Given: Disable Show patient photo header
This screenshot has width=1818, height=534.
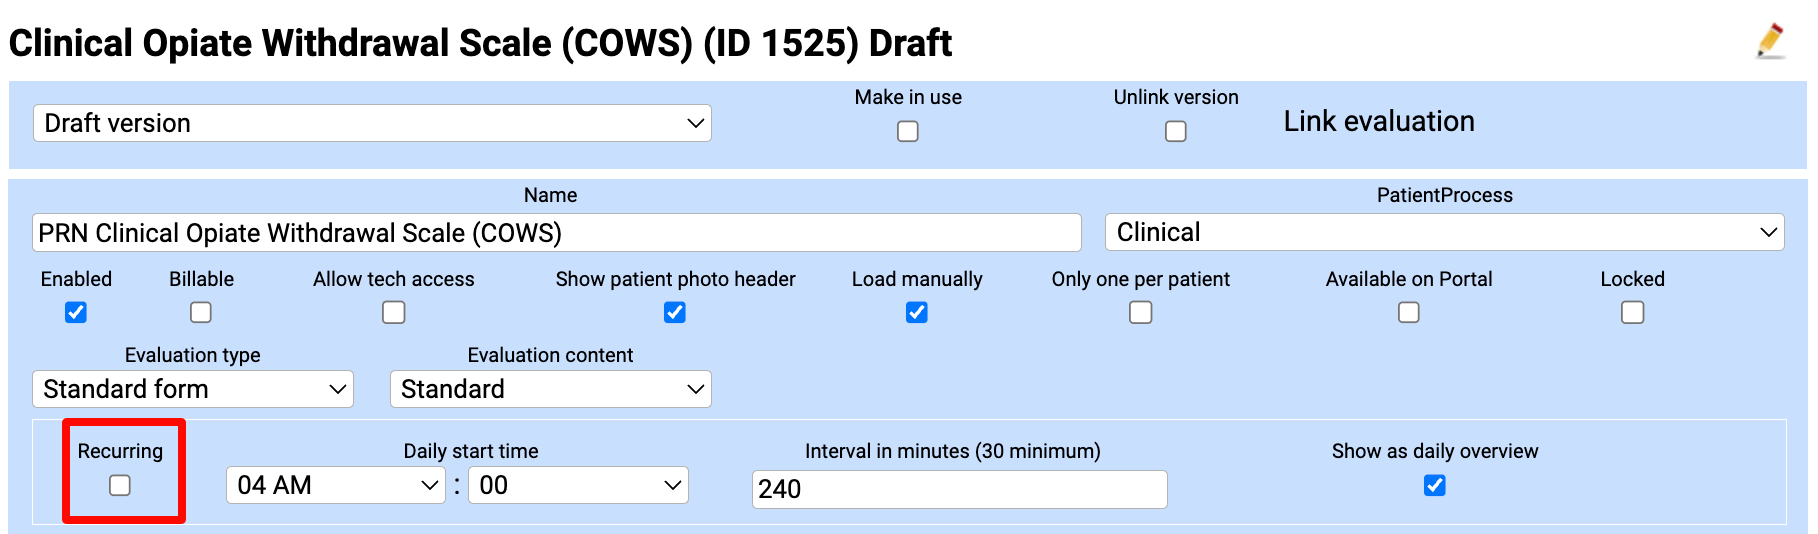Looking at the screenshot, I should [675, 313].
